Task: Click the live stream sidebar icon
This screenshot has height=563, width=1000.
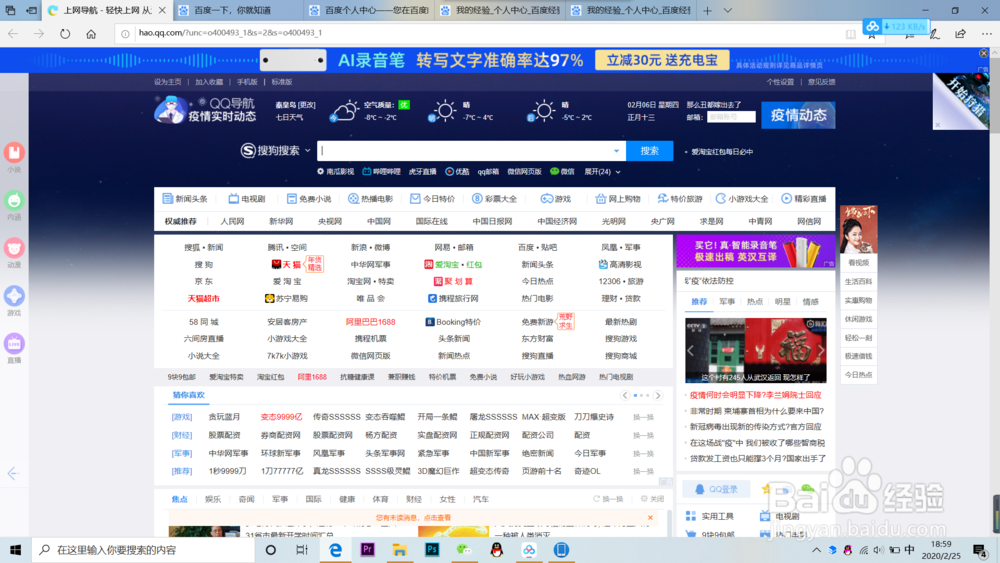Action: pos(14,344)
